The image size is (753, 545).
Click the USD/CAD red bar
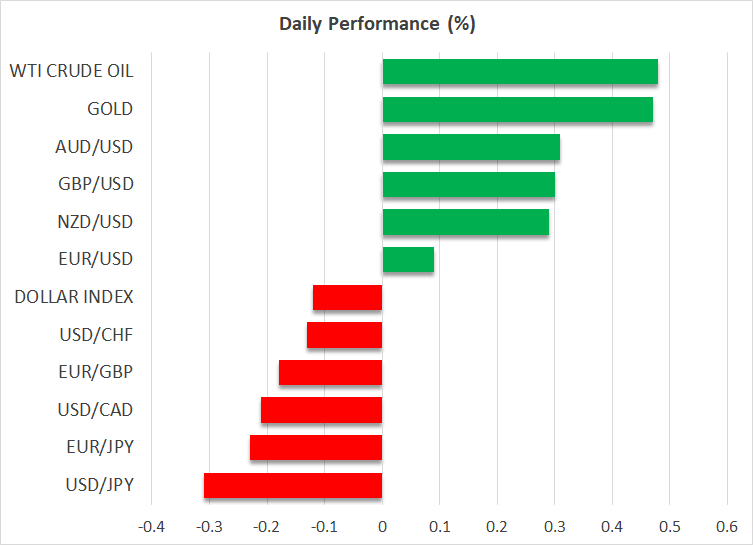tap(322, 410)
